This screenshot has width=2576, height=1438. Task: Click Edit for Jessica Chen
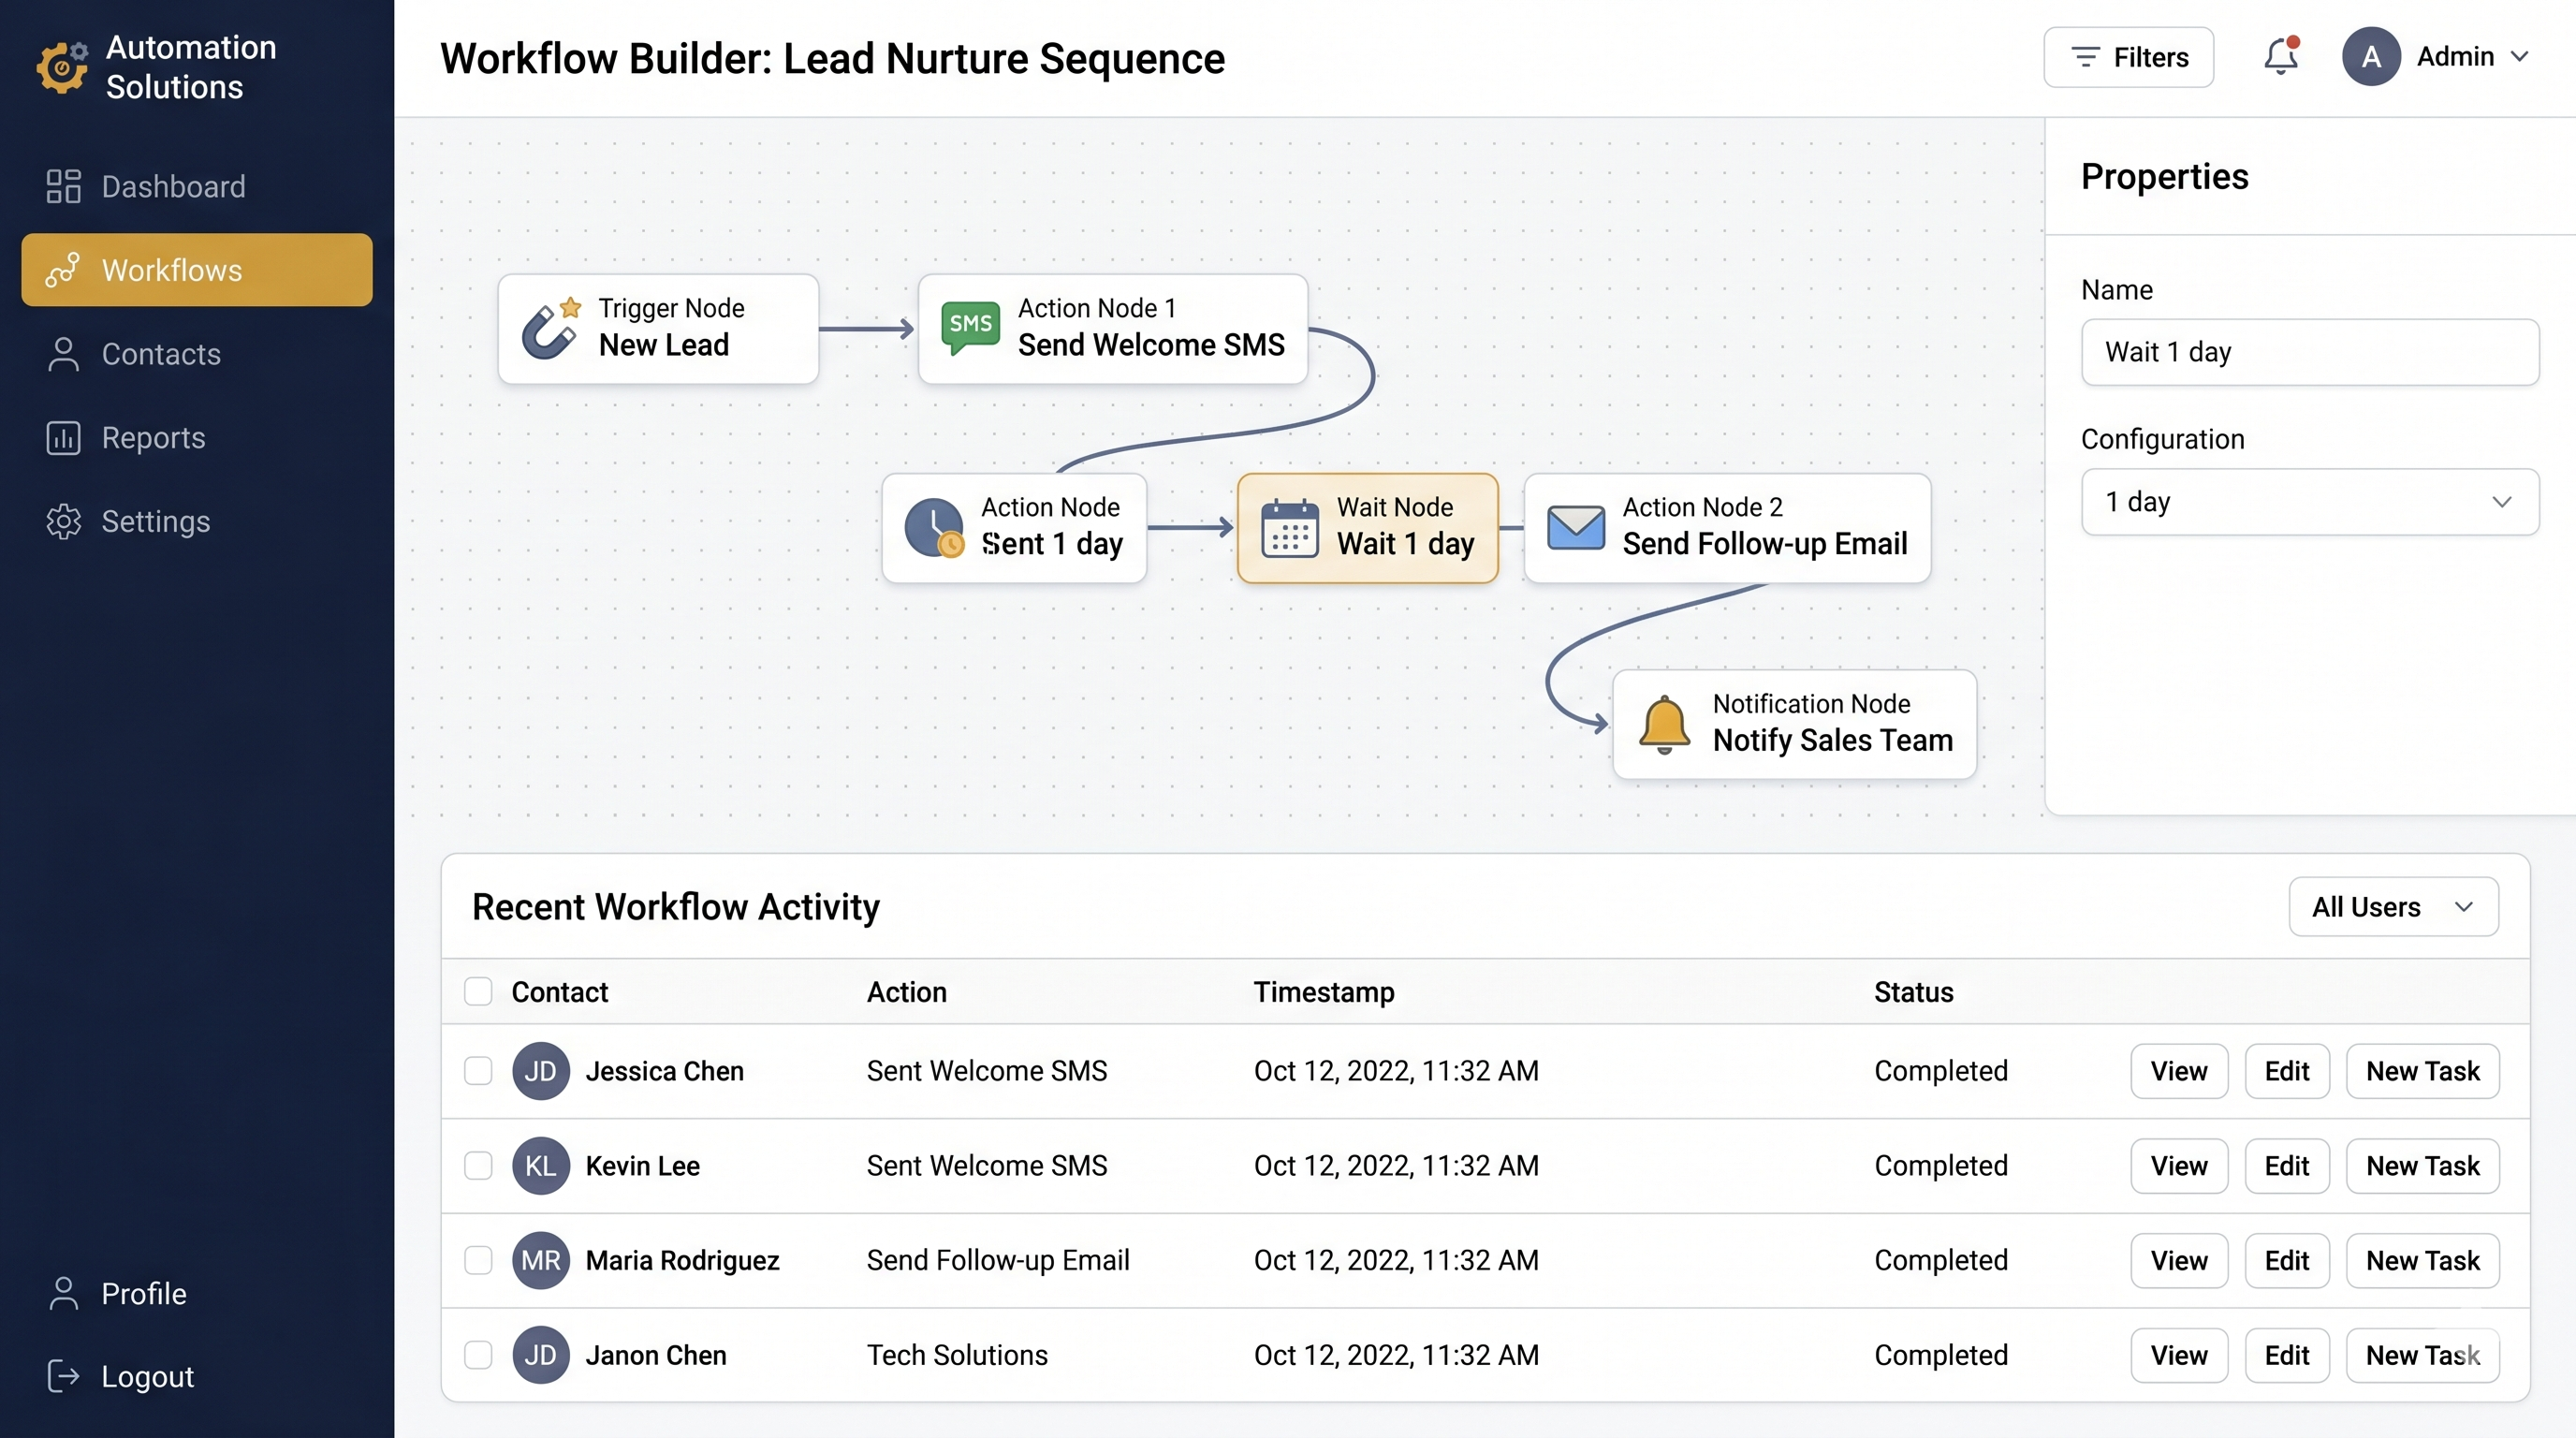pos(2287,1071)
